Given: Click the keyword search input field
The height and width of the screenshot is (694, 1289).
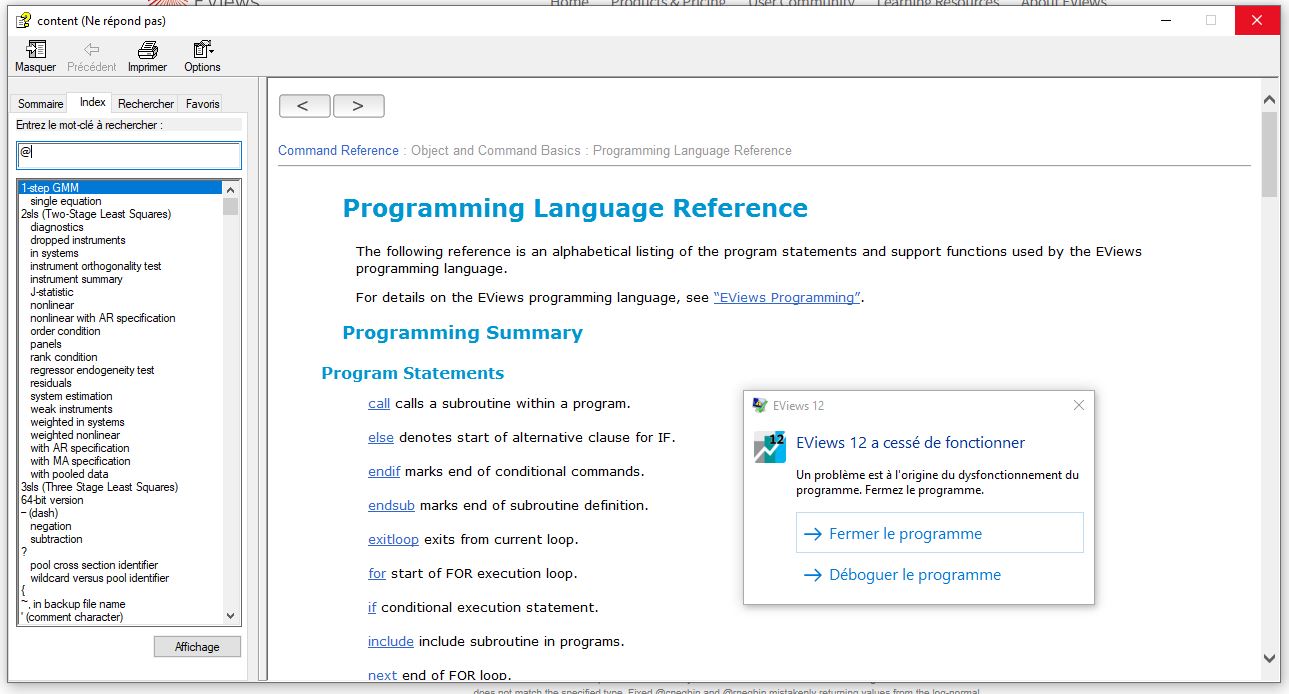Looking at the screenshot, I should (129, 155).
